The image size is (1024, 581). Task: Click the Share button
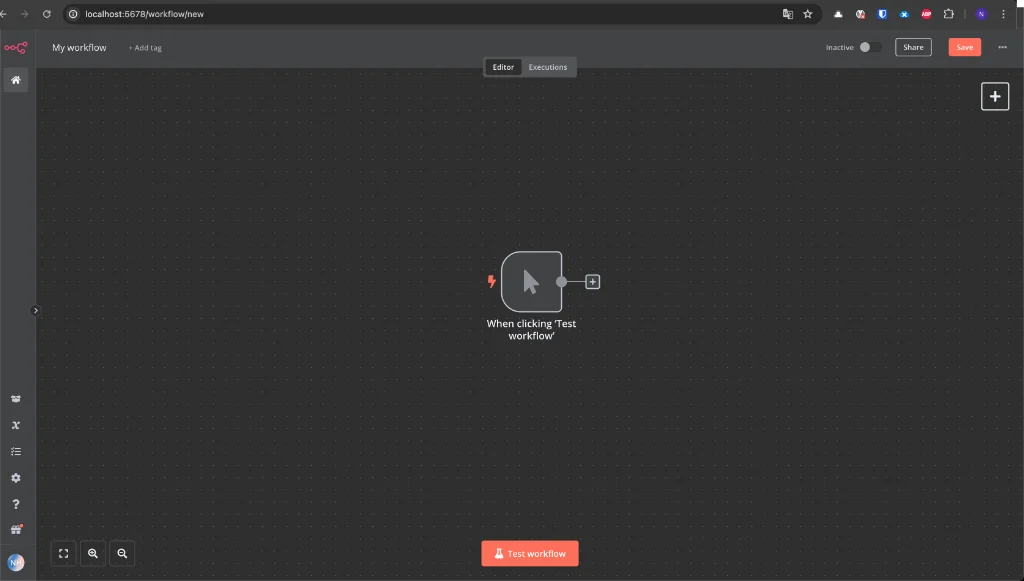point(913,47)
